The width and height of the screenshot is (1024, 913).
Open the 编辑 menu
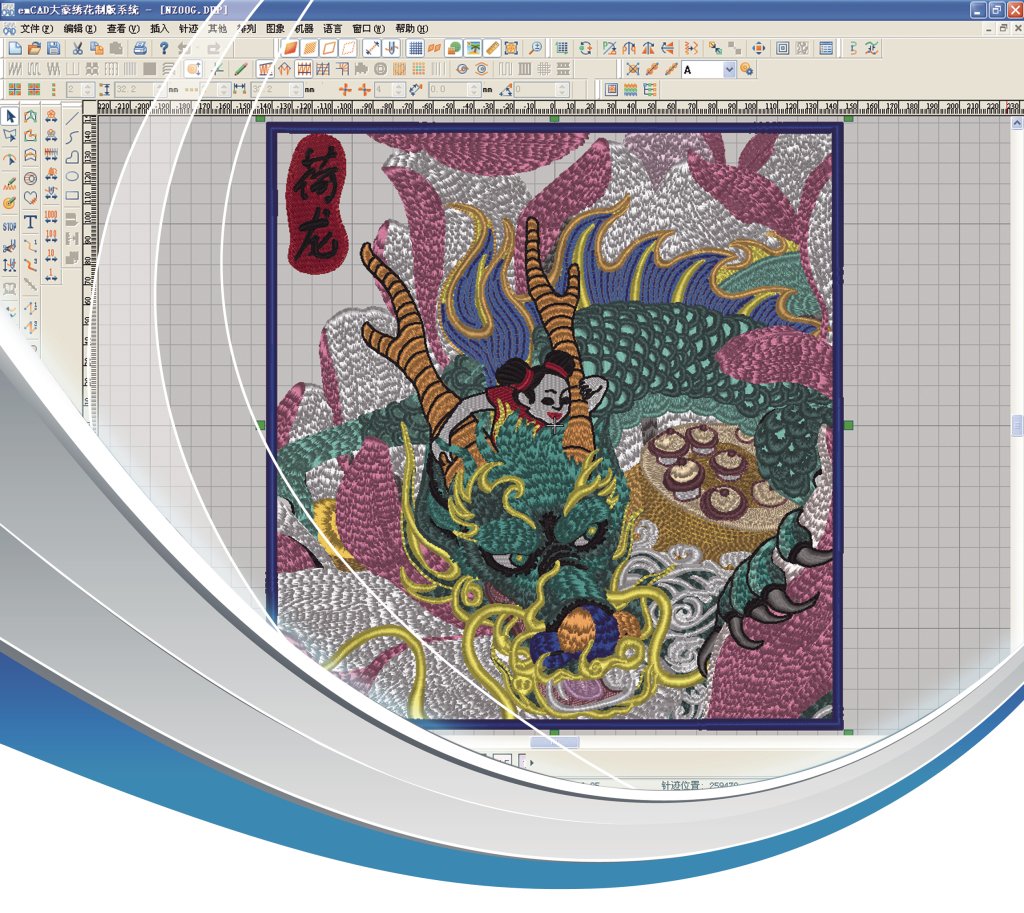(x=80, y=29)
